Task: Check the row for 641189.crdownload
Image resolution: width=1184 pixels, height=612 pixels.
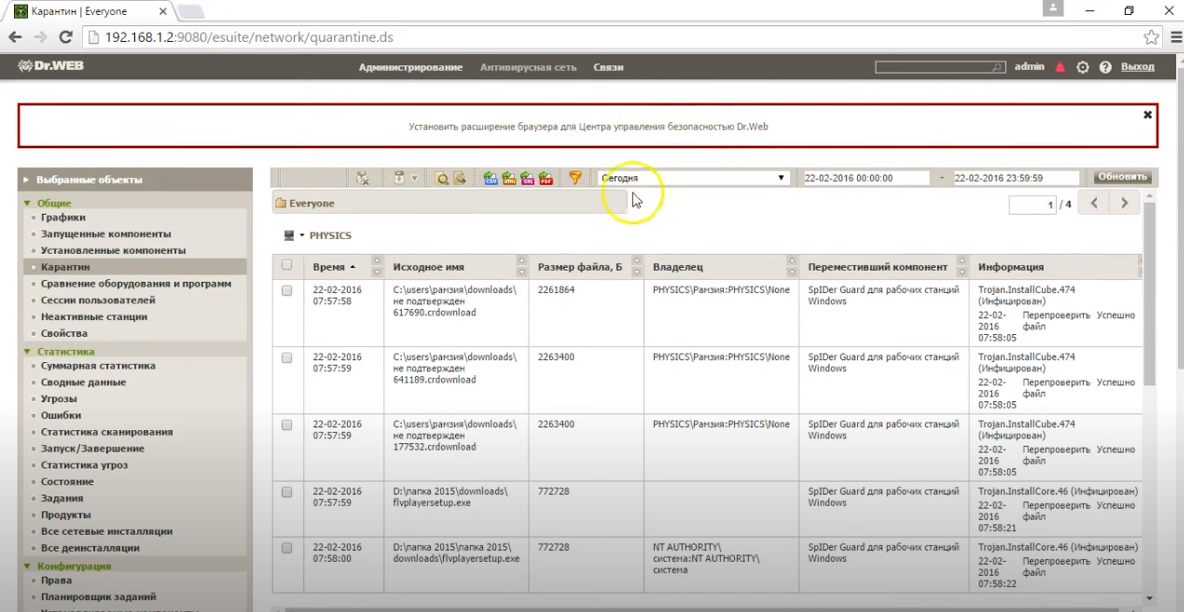Action: tap(287, 358)
